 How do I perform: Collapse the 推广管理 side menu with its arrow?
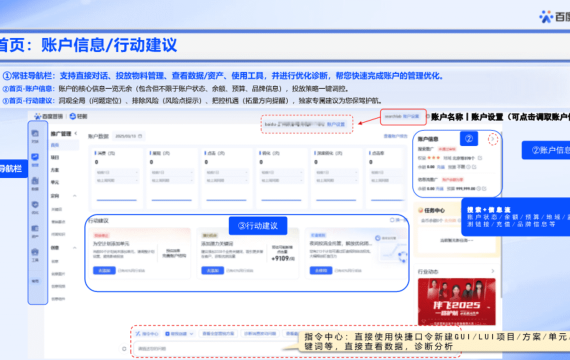tap(76, 133)
